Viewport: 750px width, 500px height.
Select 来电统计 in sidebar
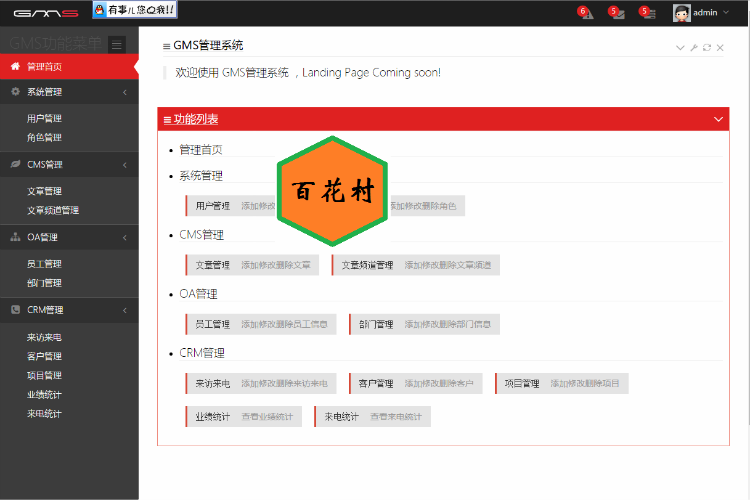pyautogui.click(x=44, y=414)
